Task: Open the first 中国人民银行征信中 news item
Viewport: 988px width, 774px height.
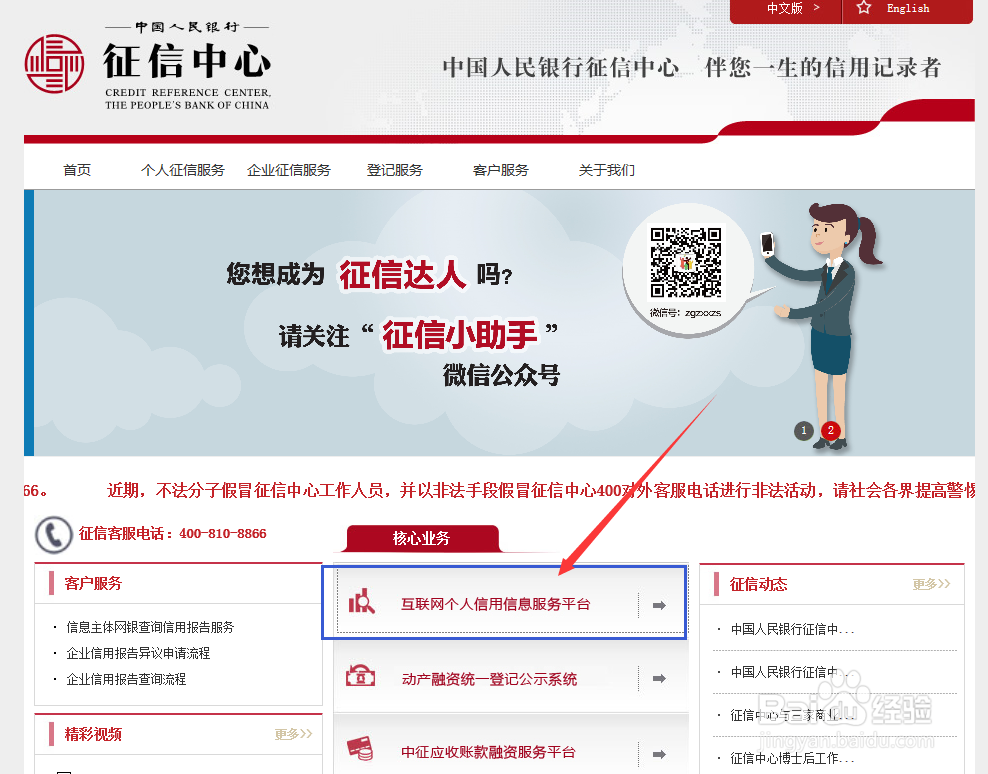Action: [793, 629]
